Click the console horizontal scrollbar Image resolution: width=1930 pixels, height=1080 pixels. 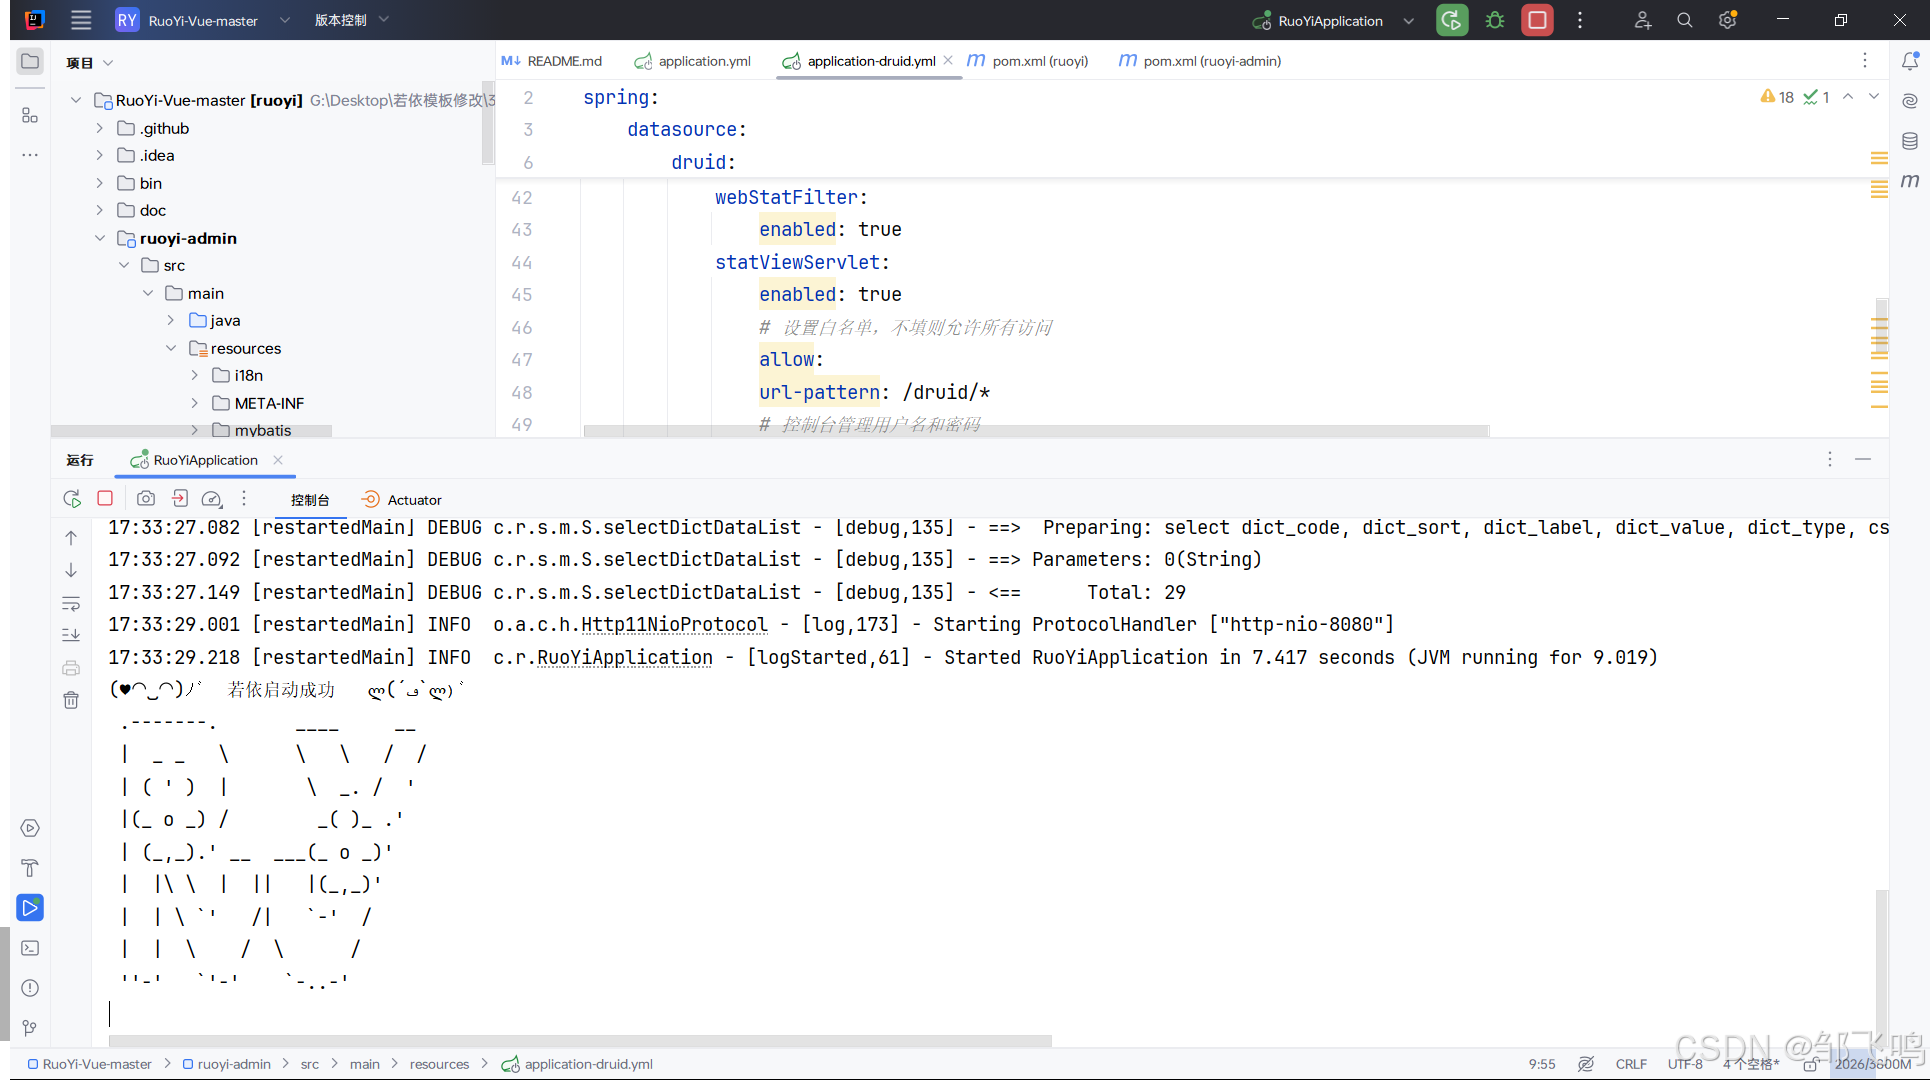pyautogui.click(x=580, y=1041)
